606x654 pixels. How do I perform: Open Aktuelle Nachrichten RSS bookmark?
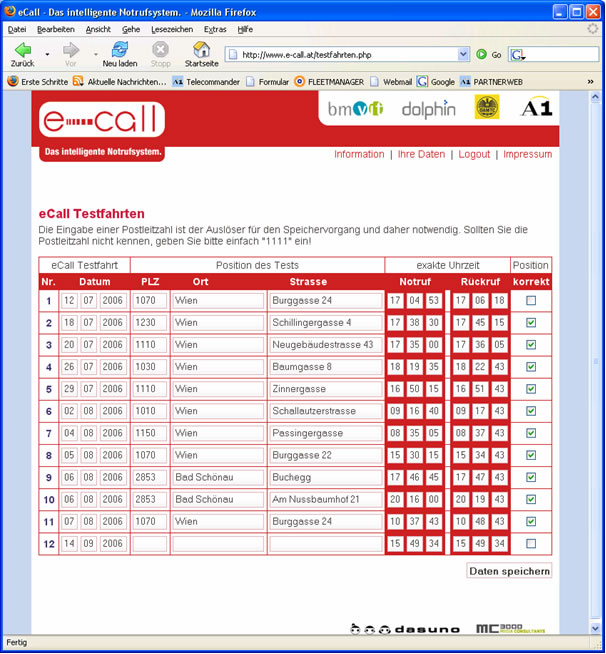(119, 81)
